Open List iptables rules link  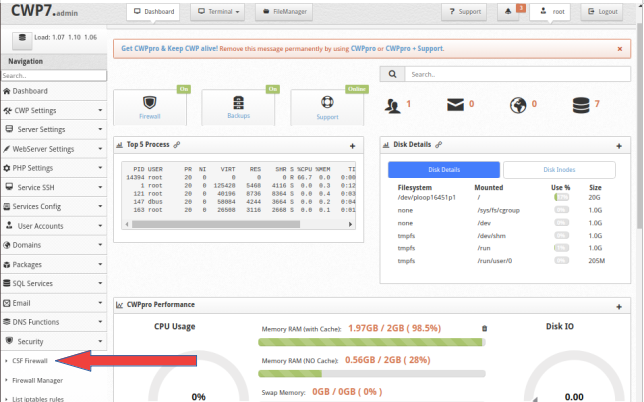click(38, 399)
